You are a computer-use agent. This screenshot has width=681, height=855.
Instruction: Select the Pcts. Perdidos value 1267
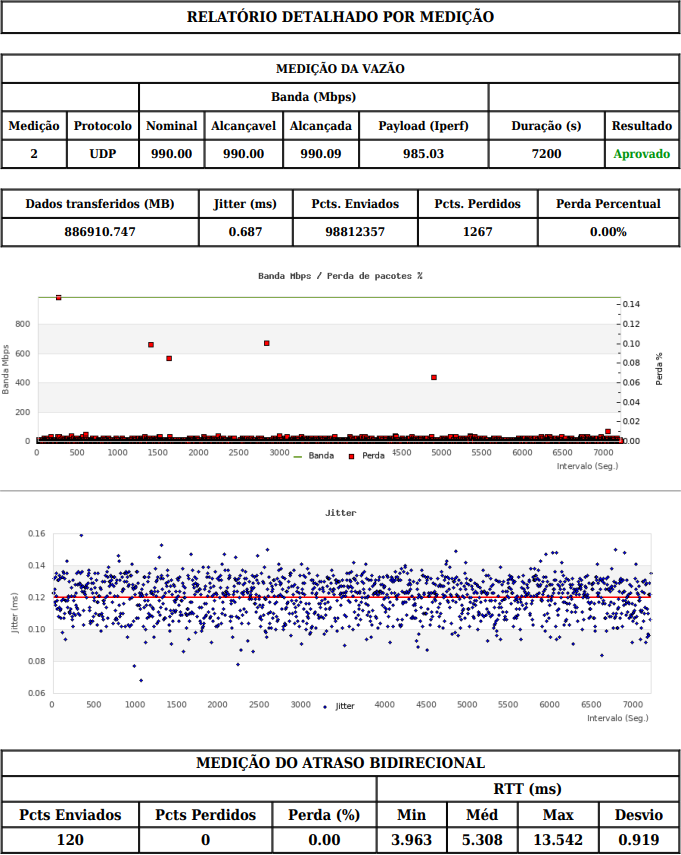coord(477,232)
